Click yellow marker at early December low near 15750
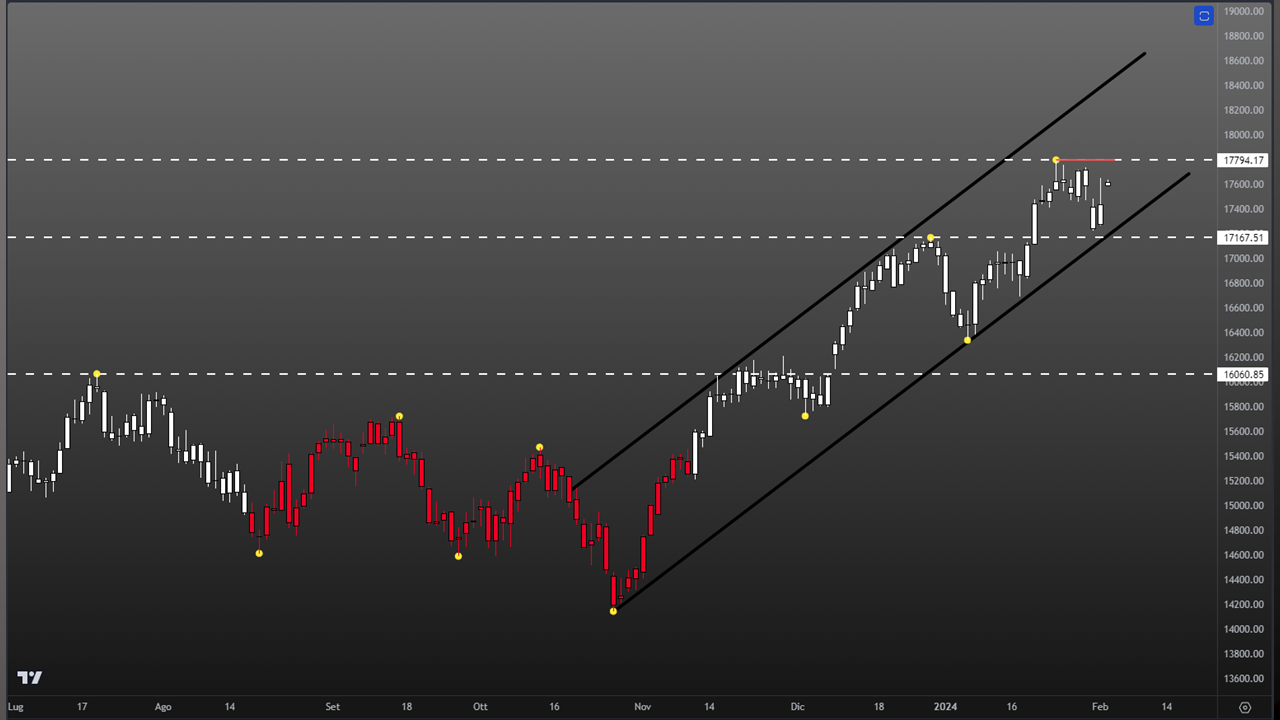Screen dimensions: 1280x720 pos(805,416)
